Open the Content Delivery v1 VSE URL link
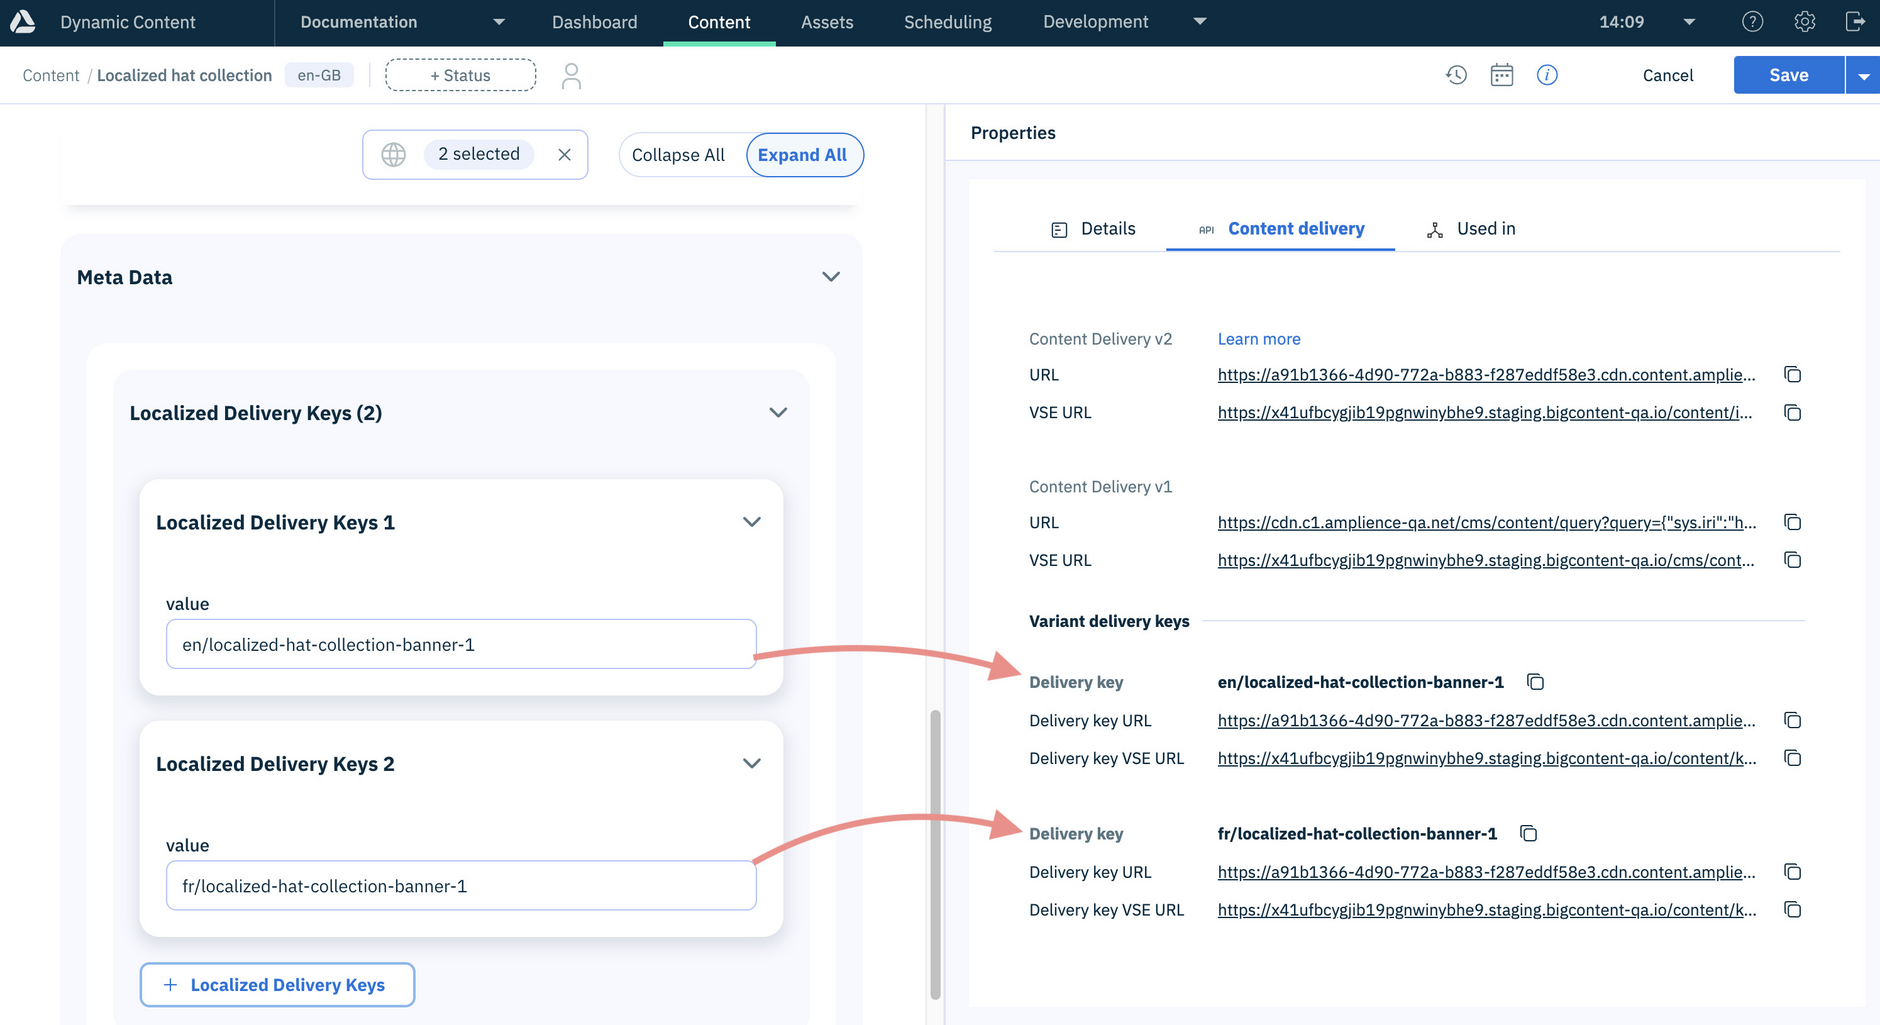 (x=1486, y=561)
